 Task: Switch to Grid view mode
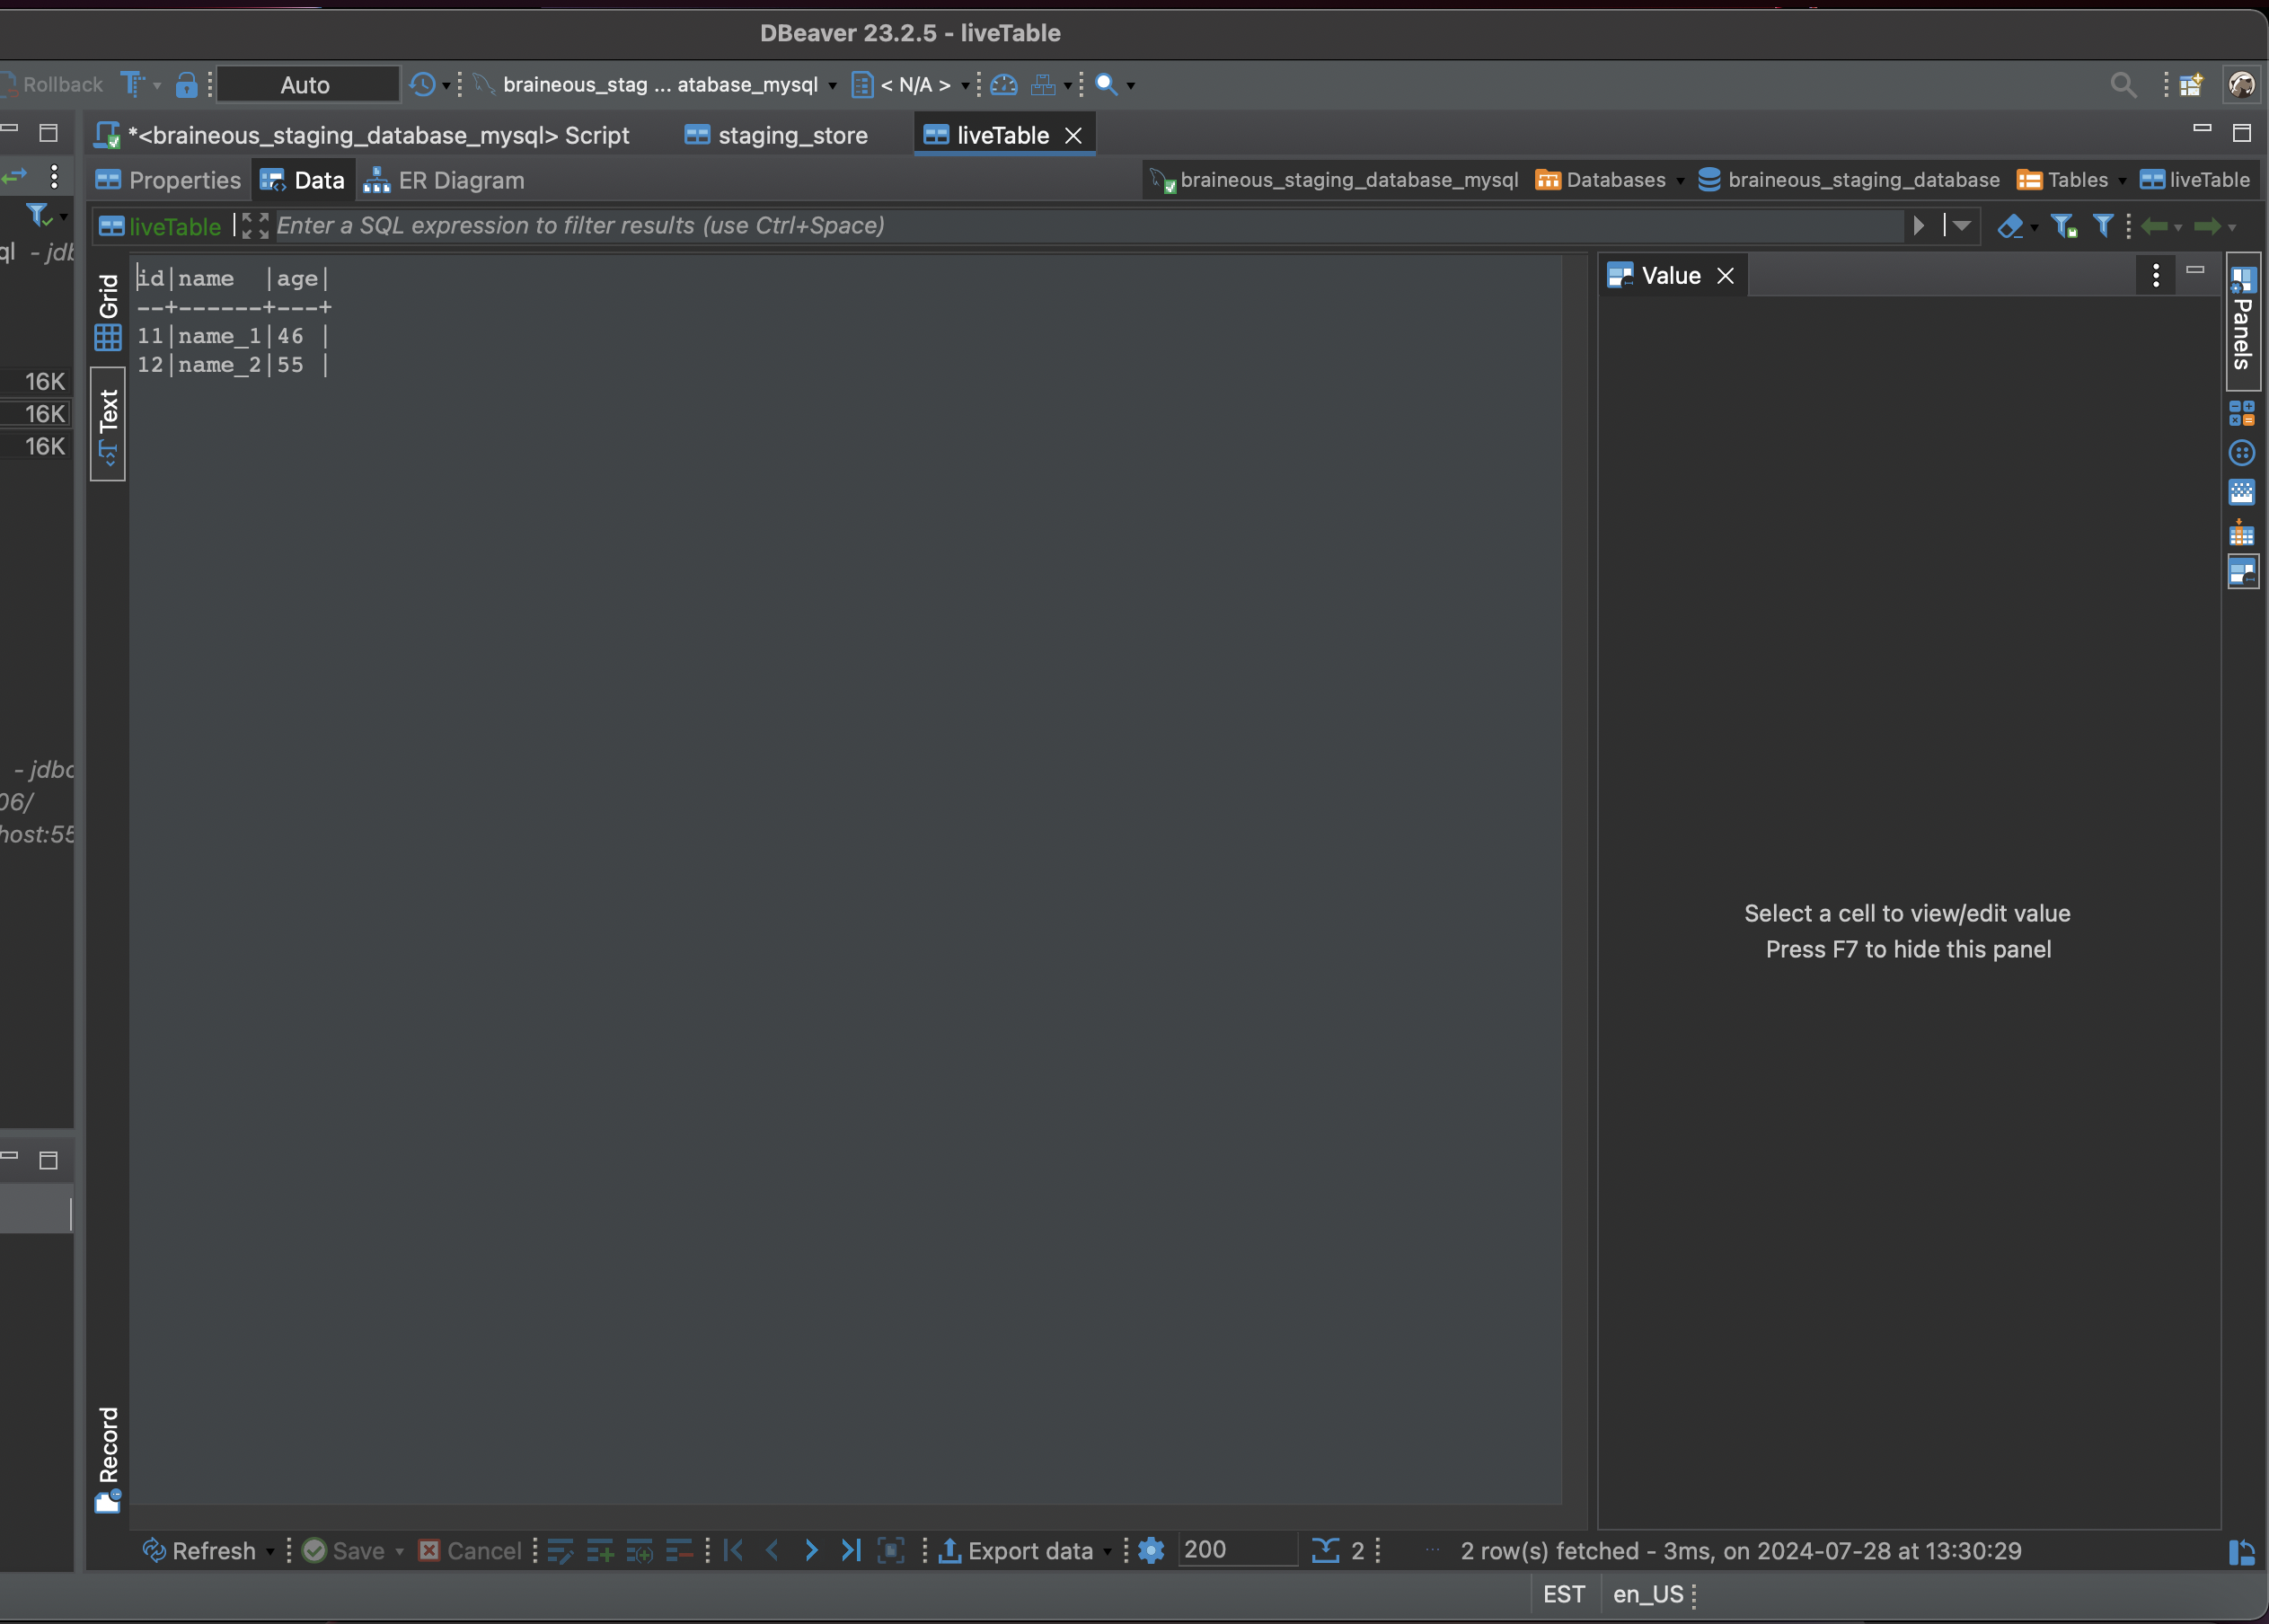click(x=108, y=312)
